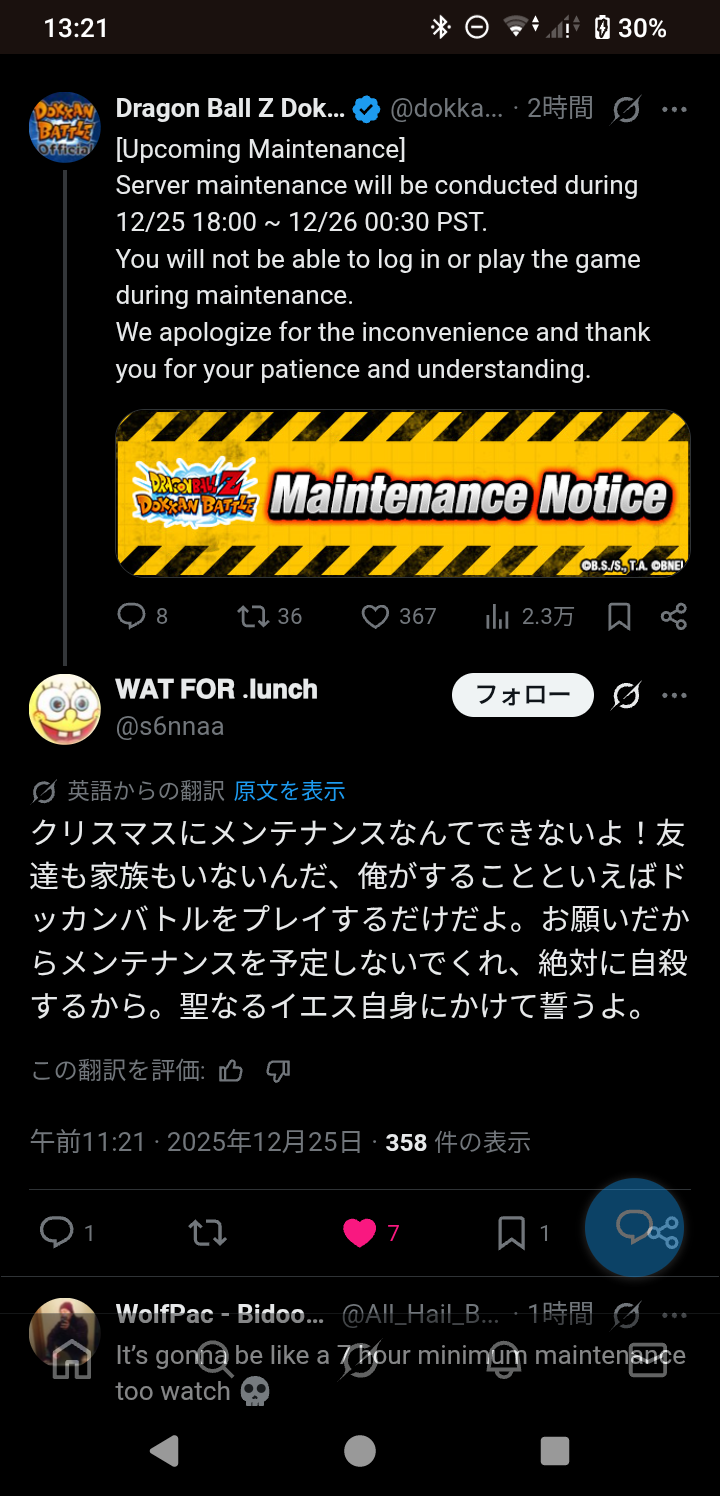Viewport: 720px width, 1496px height.
Task: Bookmark the Dokkan Battle maintenance tweet
Action: (620, 617)
